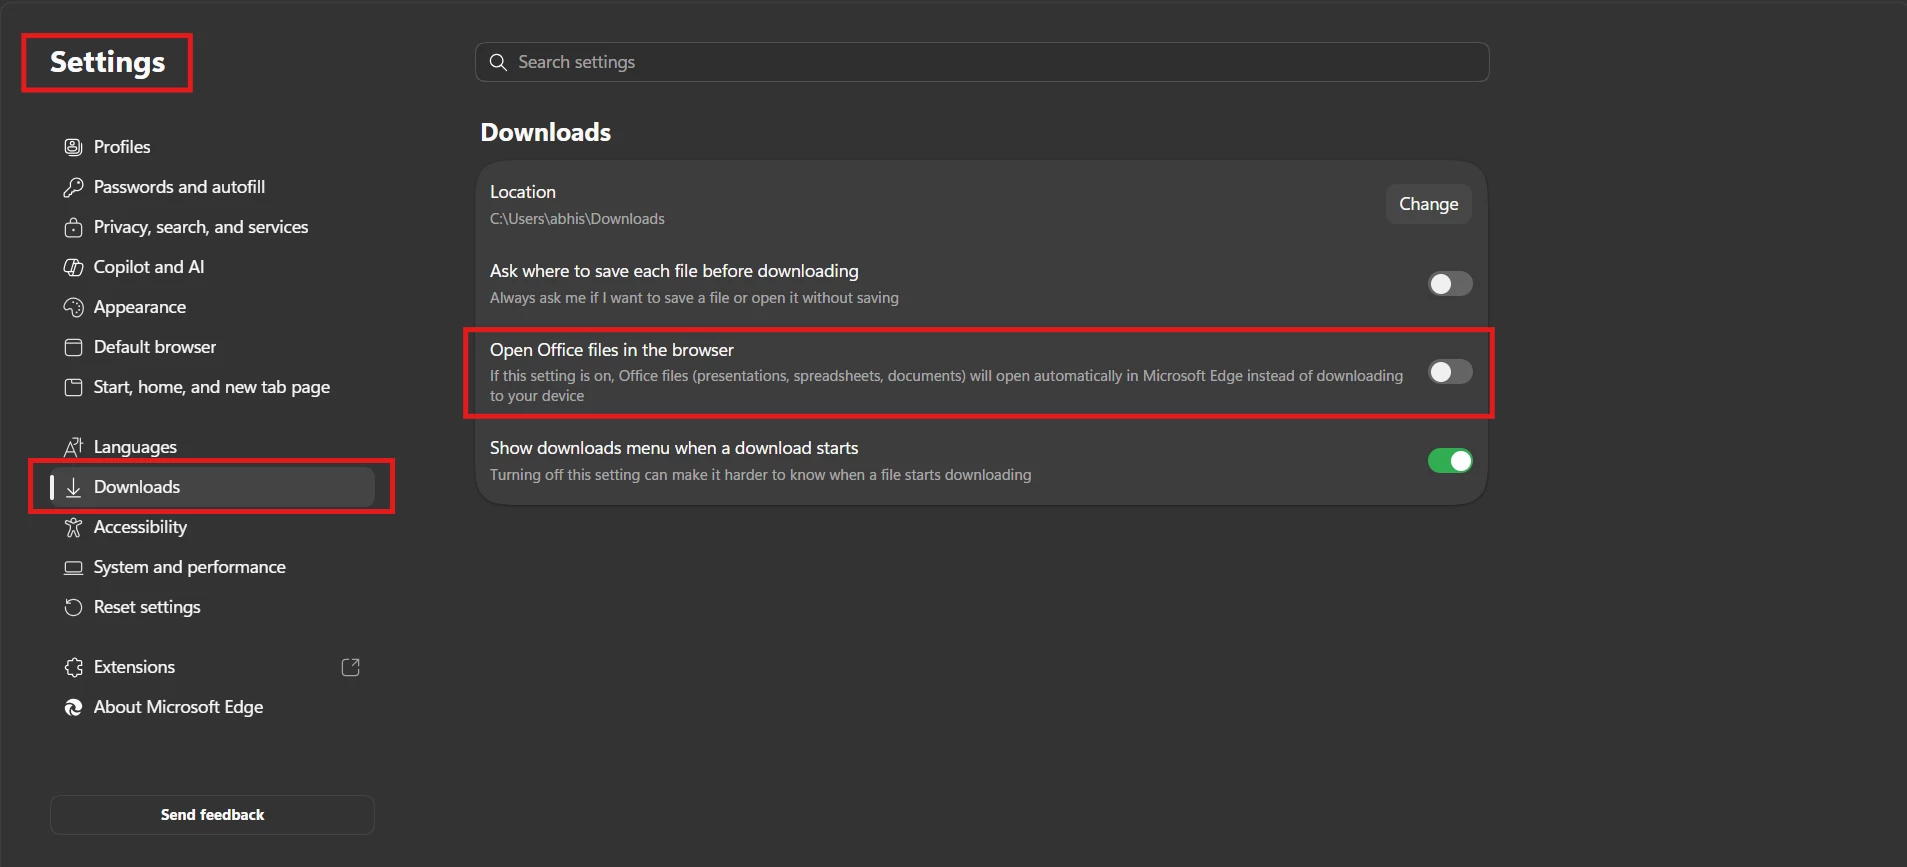This screenshot has width=1907, height=867.
Task: Turn on Open Office files in the browser
Action: [x=1450, y=372]
